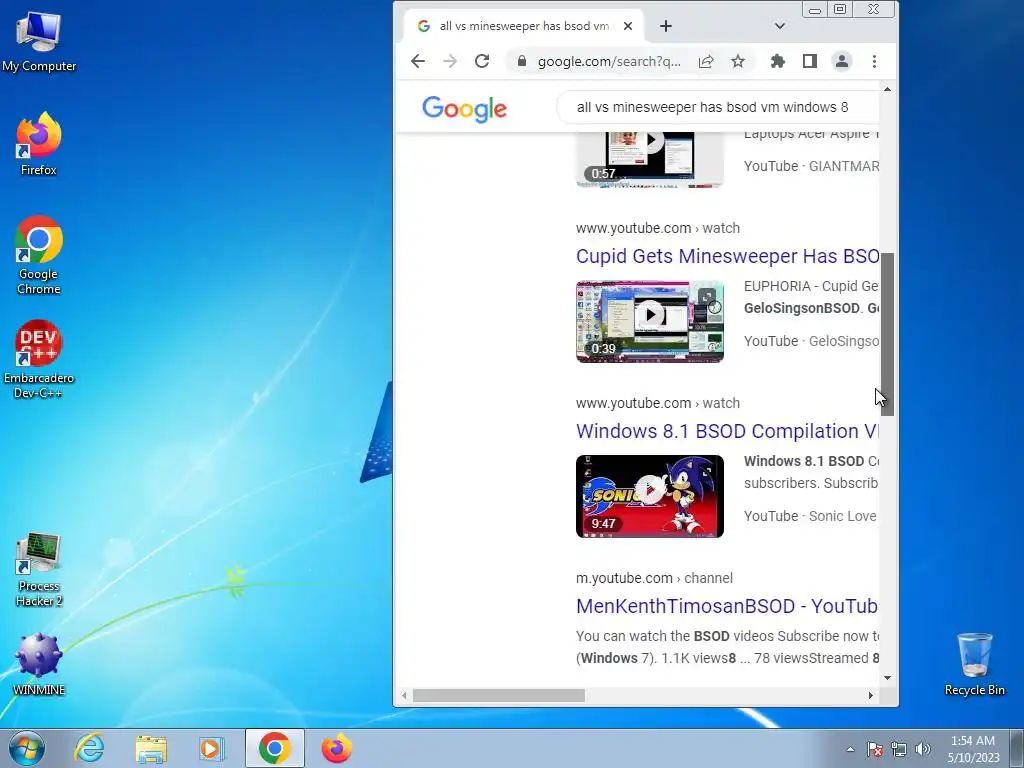This screenshot has height=768, width=1024.
Task: Open Firefox from the taskbar
Action: point(337,748)
